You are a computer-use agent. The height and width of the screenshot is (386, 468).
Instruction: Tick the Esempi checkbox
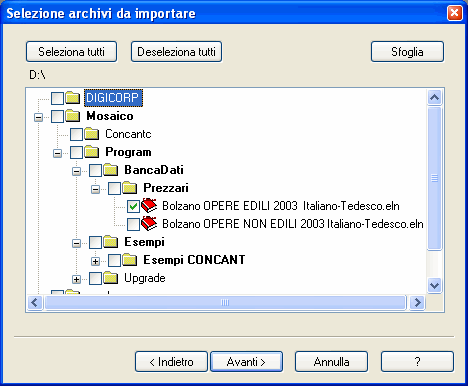(95, 242)
